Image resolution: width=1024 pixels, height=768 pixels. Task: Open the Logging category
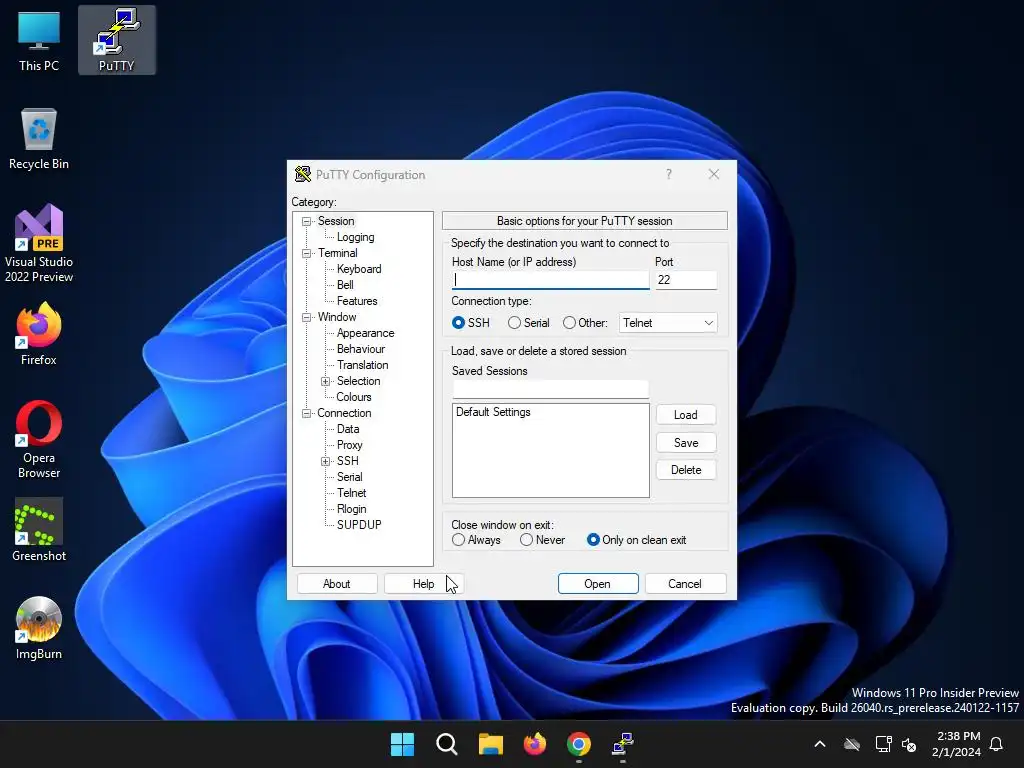[x=355, y=237]
